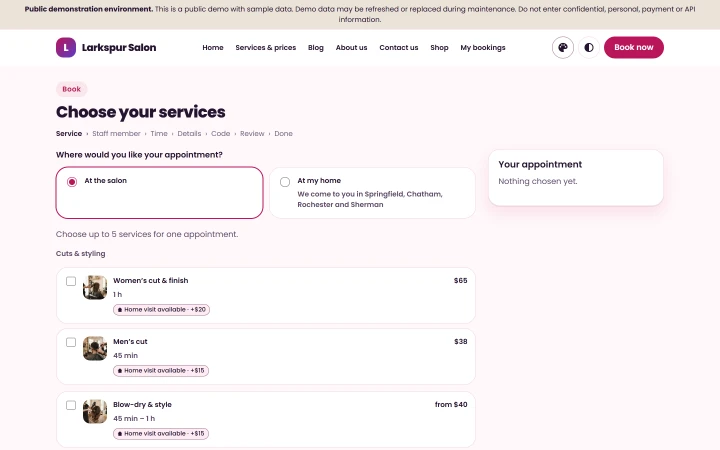Click the Time step in breadcrumb
This screenshot has width=720, height=450.
[159, 134]
